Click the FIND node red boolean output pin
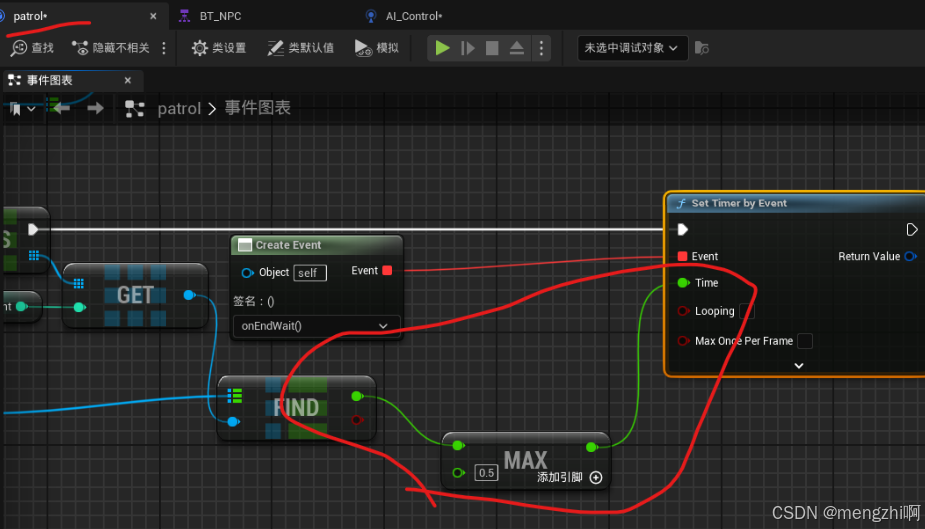The height and width of the screenshot is (529, 925). point(356,420)
